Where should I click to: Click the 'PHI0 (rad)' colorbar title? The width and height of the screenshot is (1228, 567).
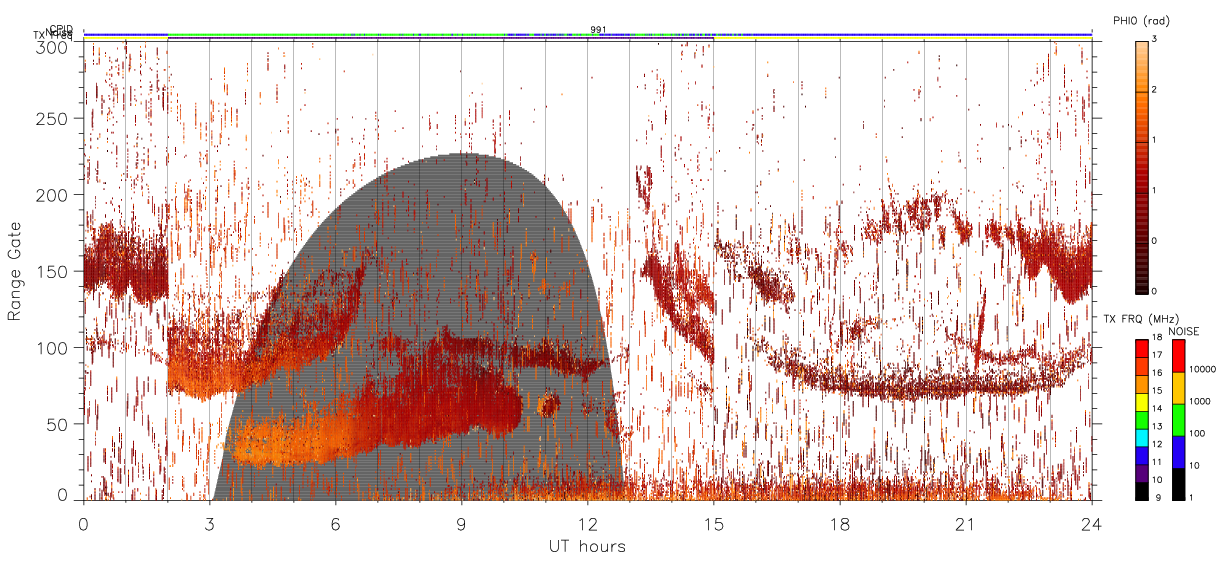coord(1141,21)
